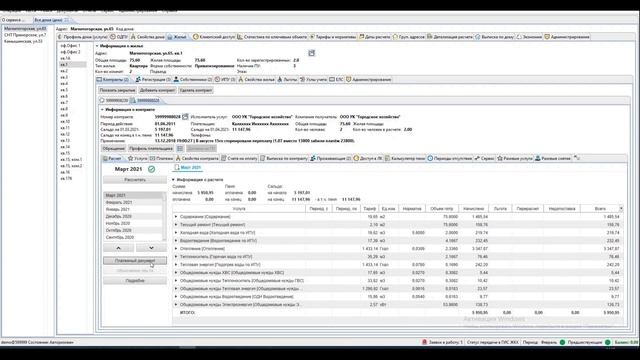The image size is (640, 360).
Task: Click the Регистрация (3) tab icon
Action: (138, 80)
